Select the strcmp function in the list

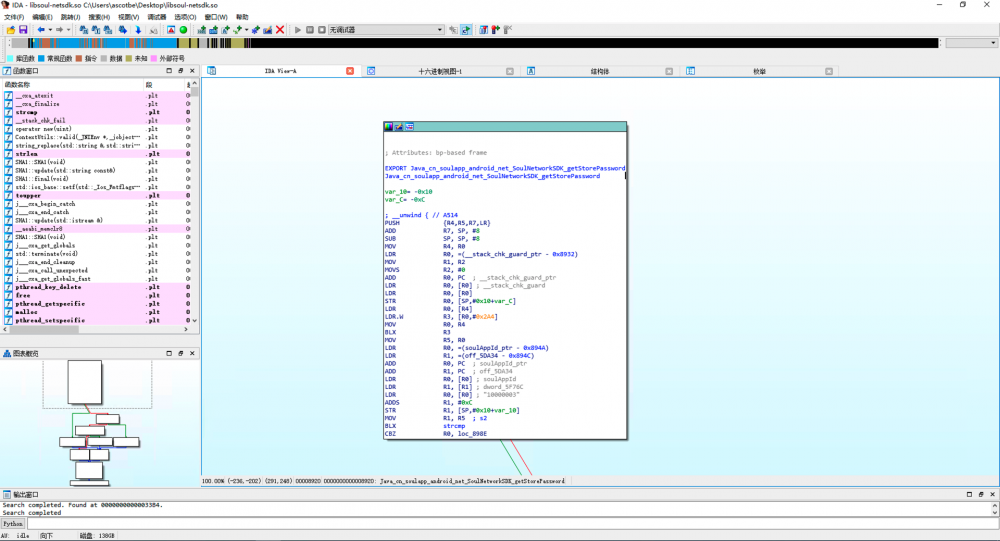[27, 113]
